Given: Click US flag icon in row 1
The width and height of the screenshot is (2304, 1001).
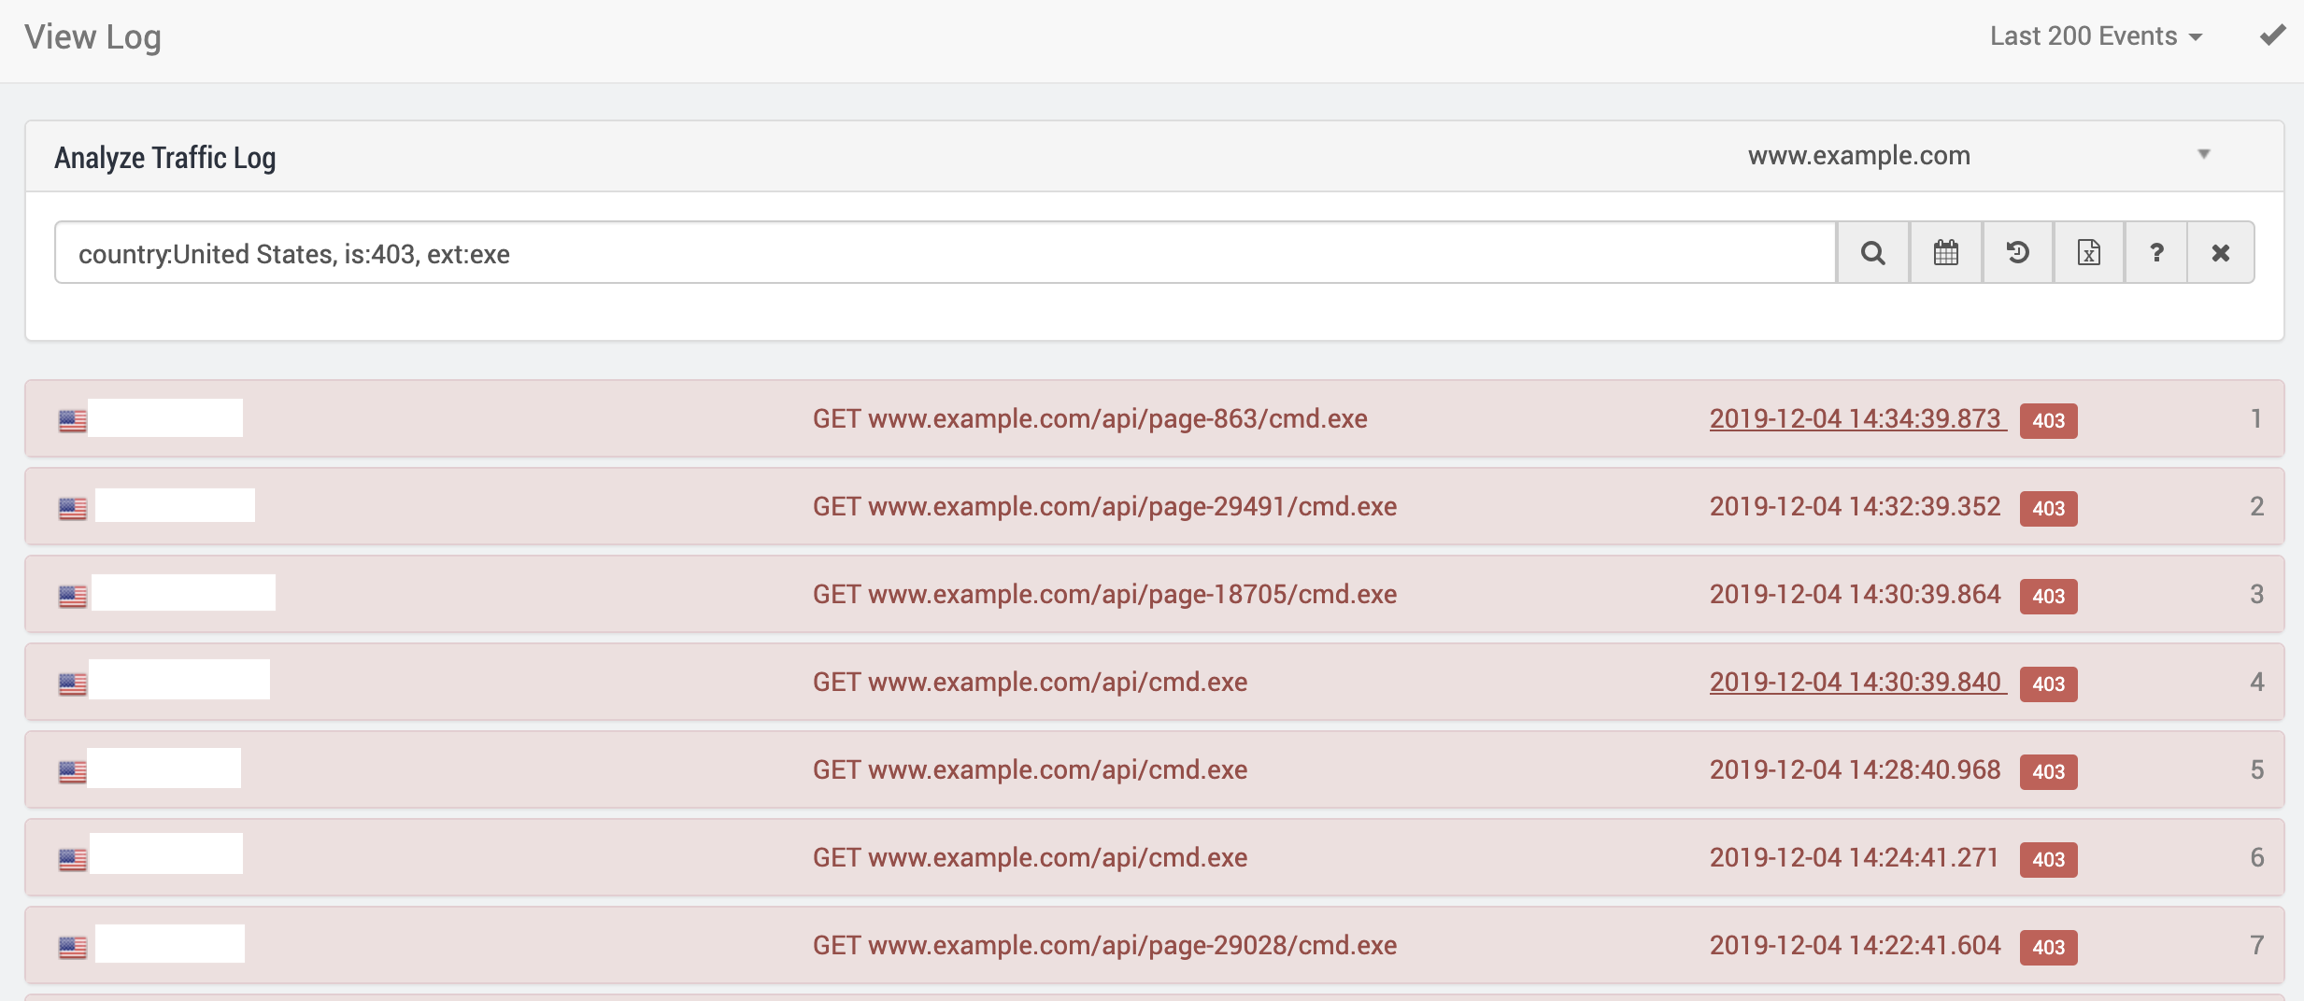Looking at the screenshot, I should pyautogui.click(x=72, y=420).
